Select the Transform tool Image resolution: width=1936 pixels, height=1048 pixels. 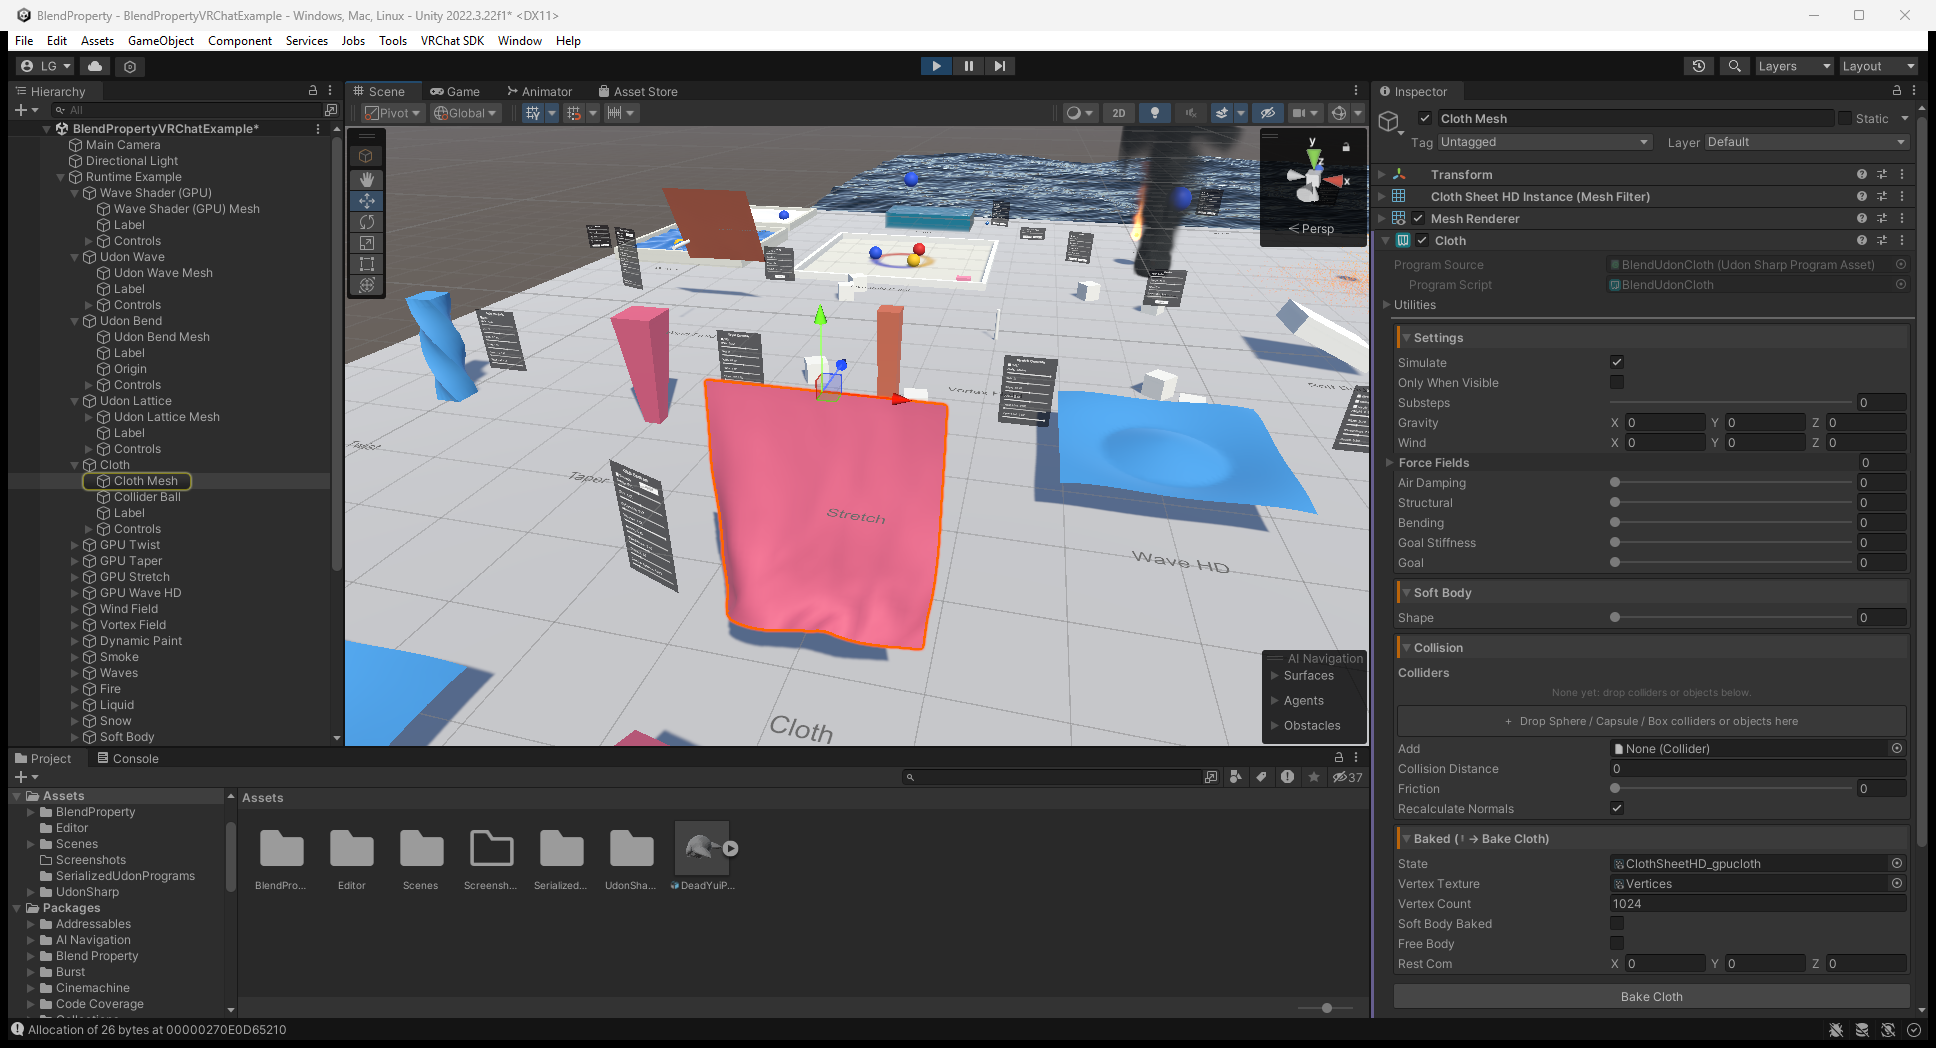pos(367,285)
